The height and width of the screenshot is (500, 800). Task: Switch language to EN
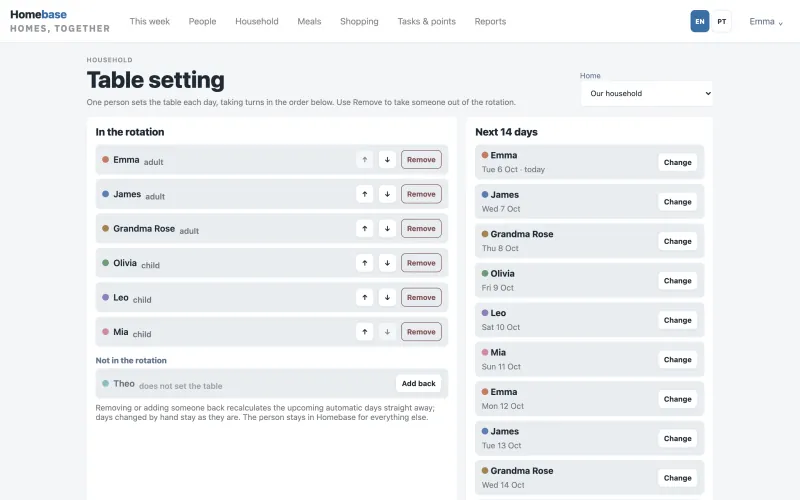pos(699,21)
